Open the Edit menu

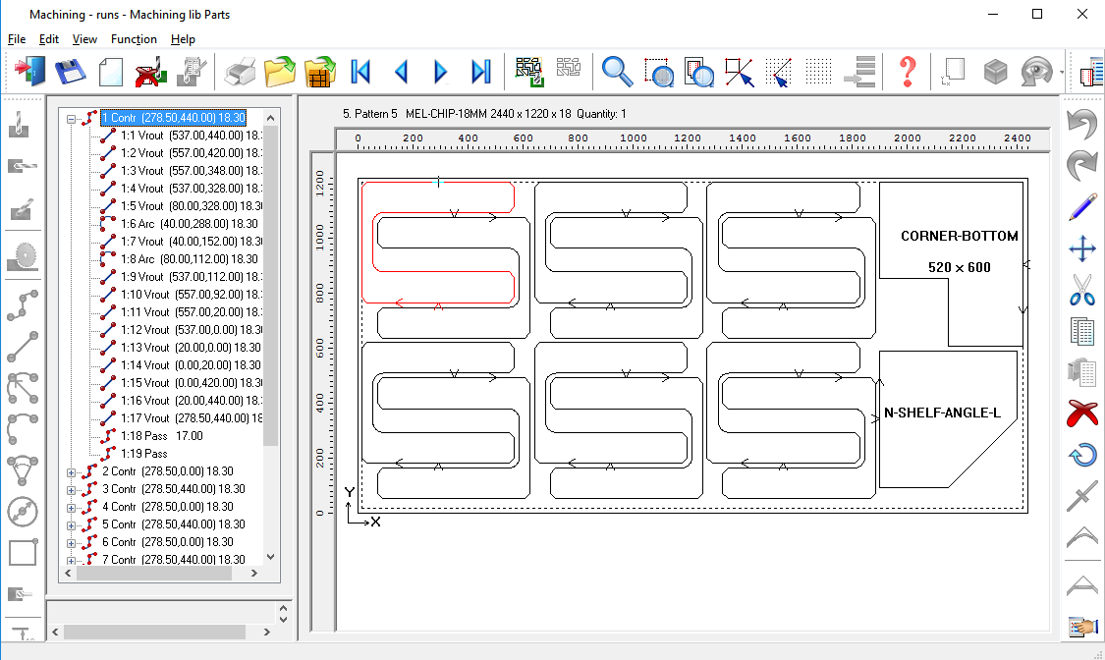click(49, 39)
